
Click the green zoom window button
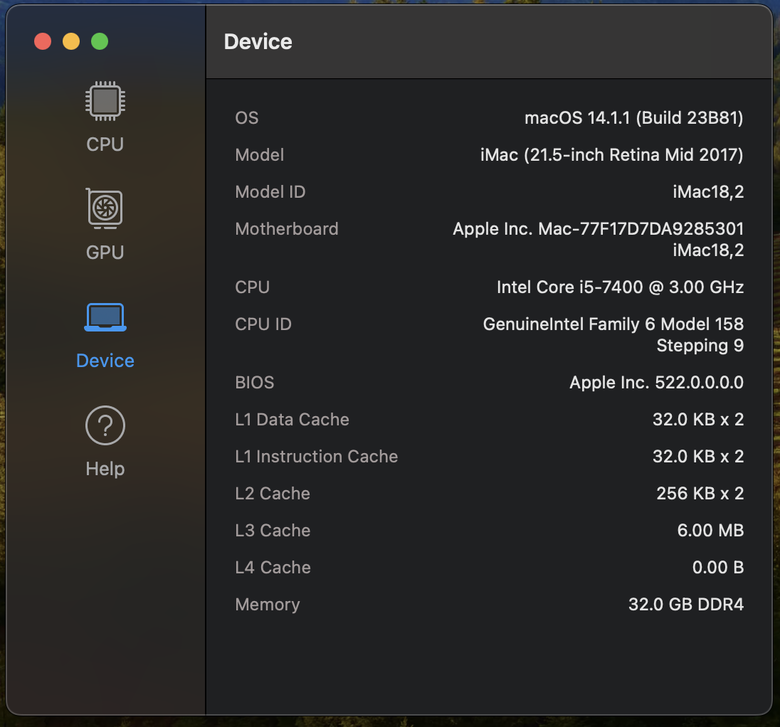point(99,41)
